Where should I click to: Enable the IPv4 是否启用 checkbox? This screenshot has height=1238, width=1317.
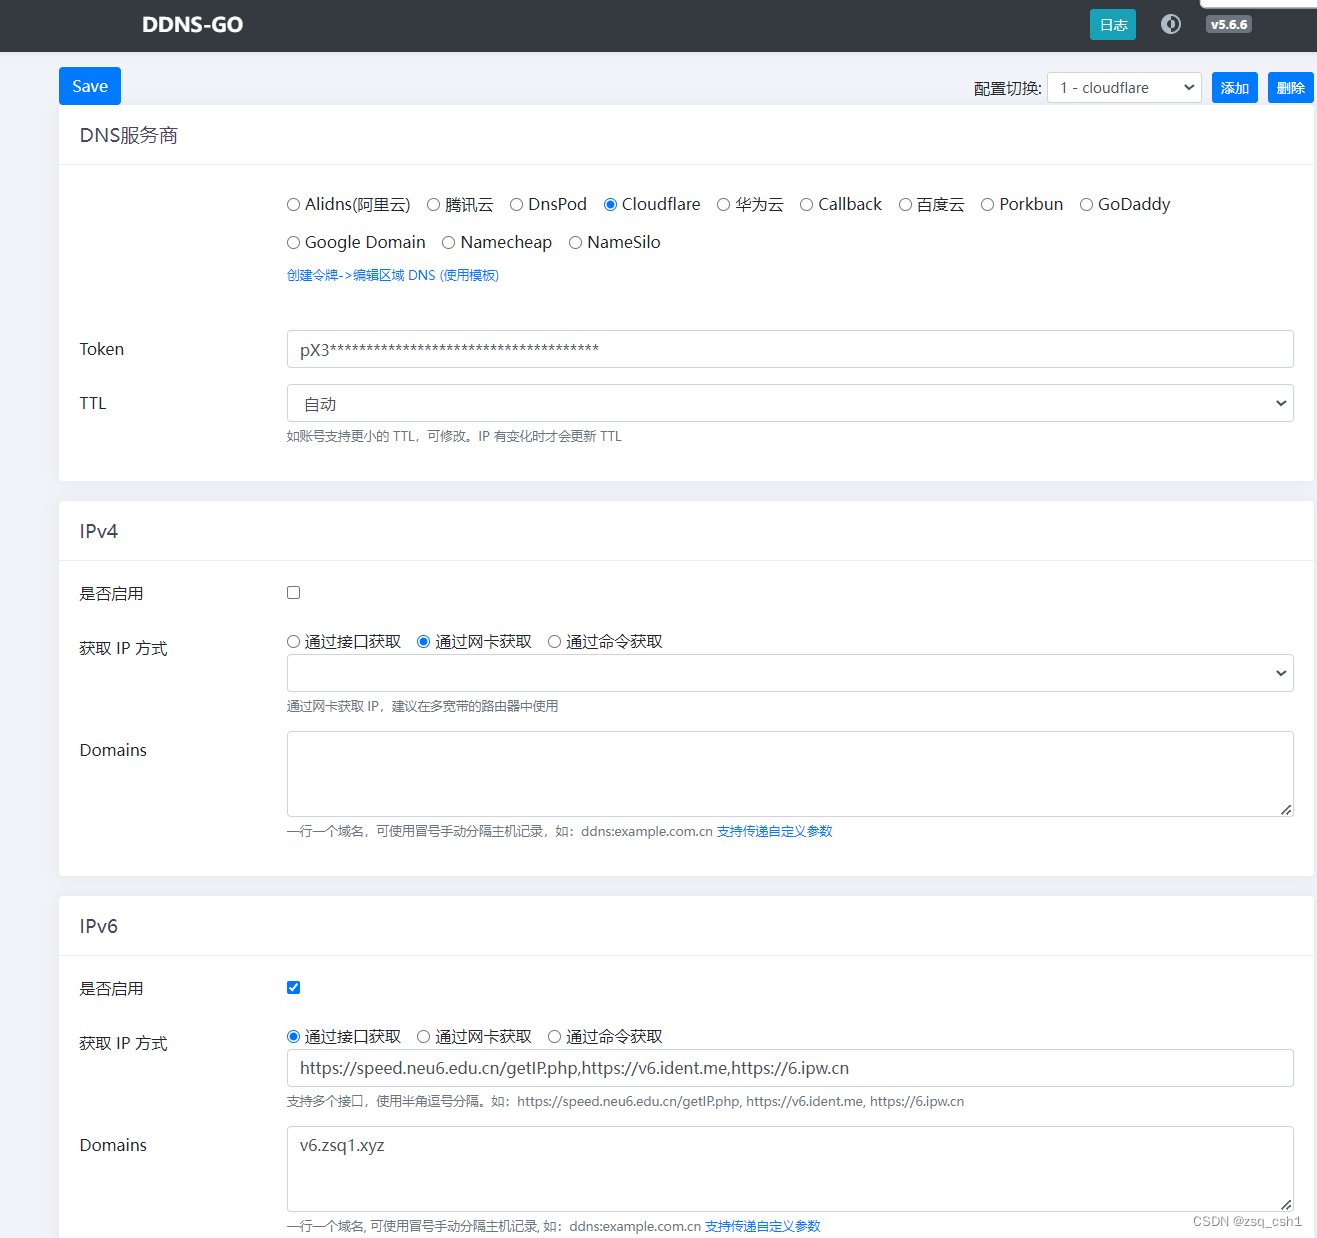point(293,592)
